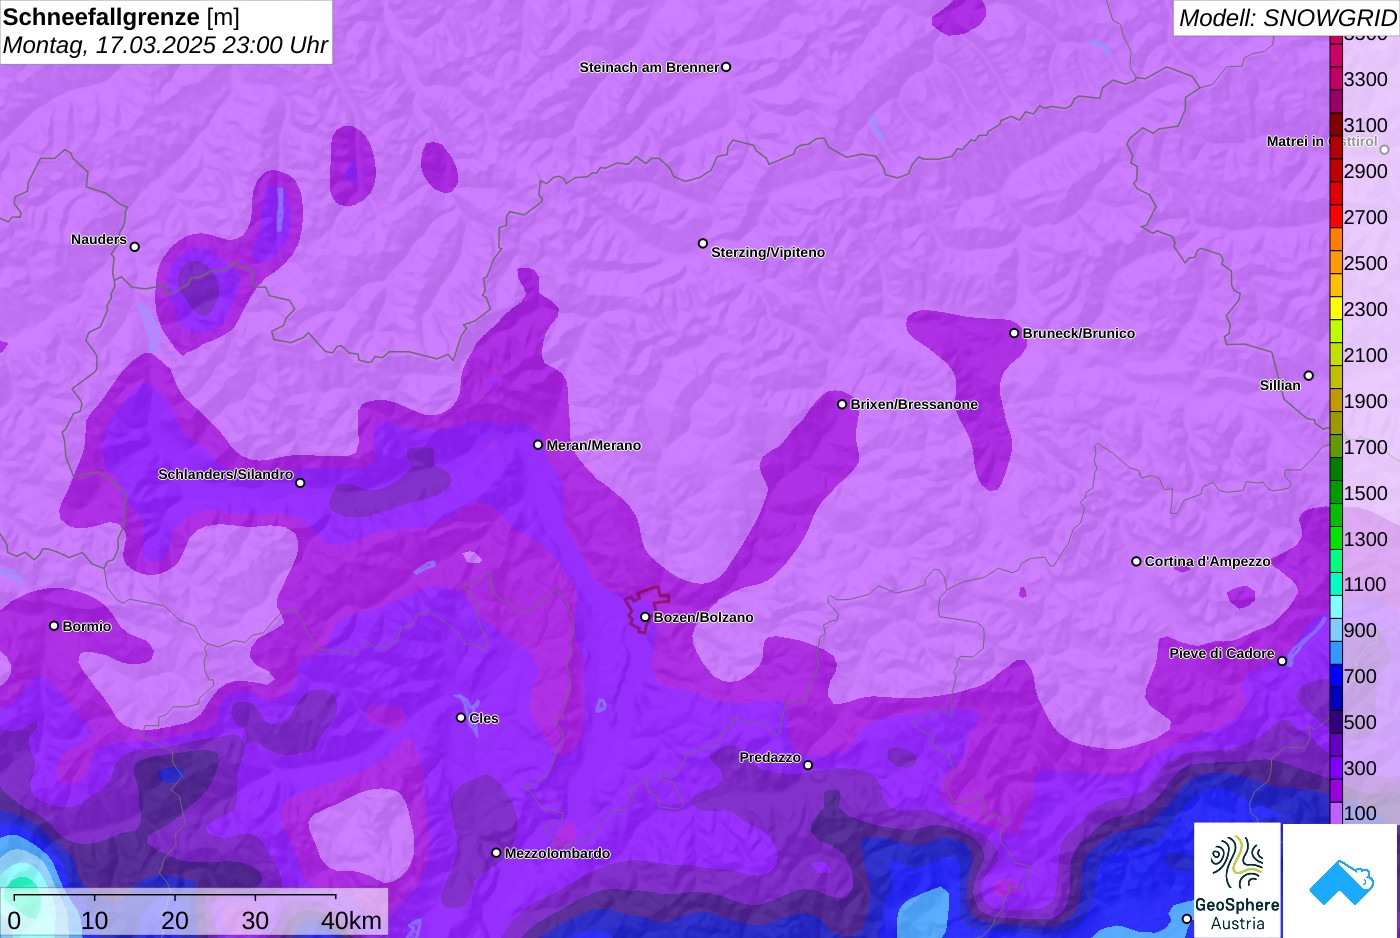Click the red color swatch beside 2700
The height and width of the screenshot is (938, 1400).
coord(1336,217)
